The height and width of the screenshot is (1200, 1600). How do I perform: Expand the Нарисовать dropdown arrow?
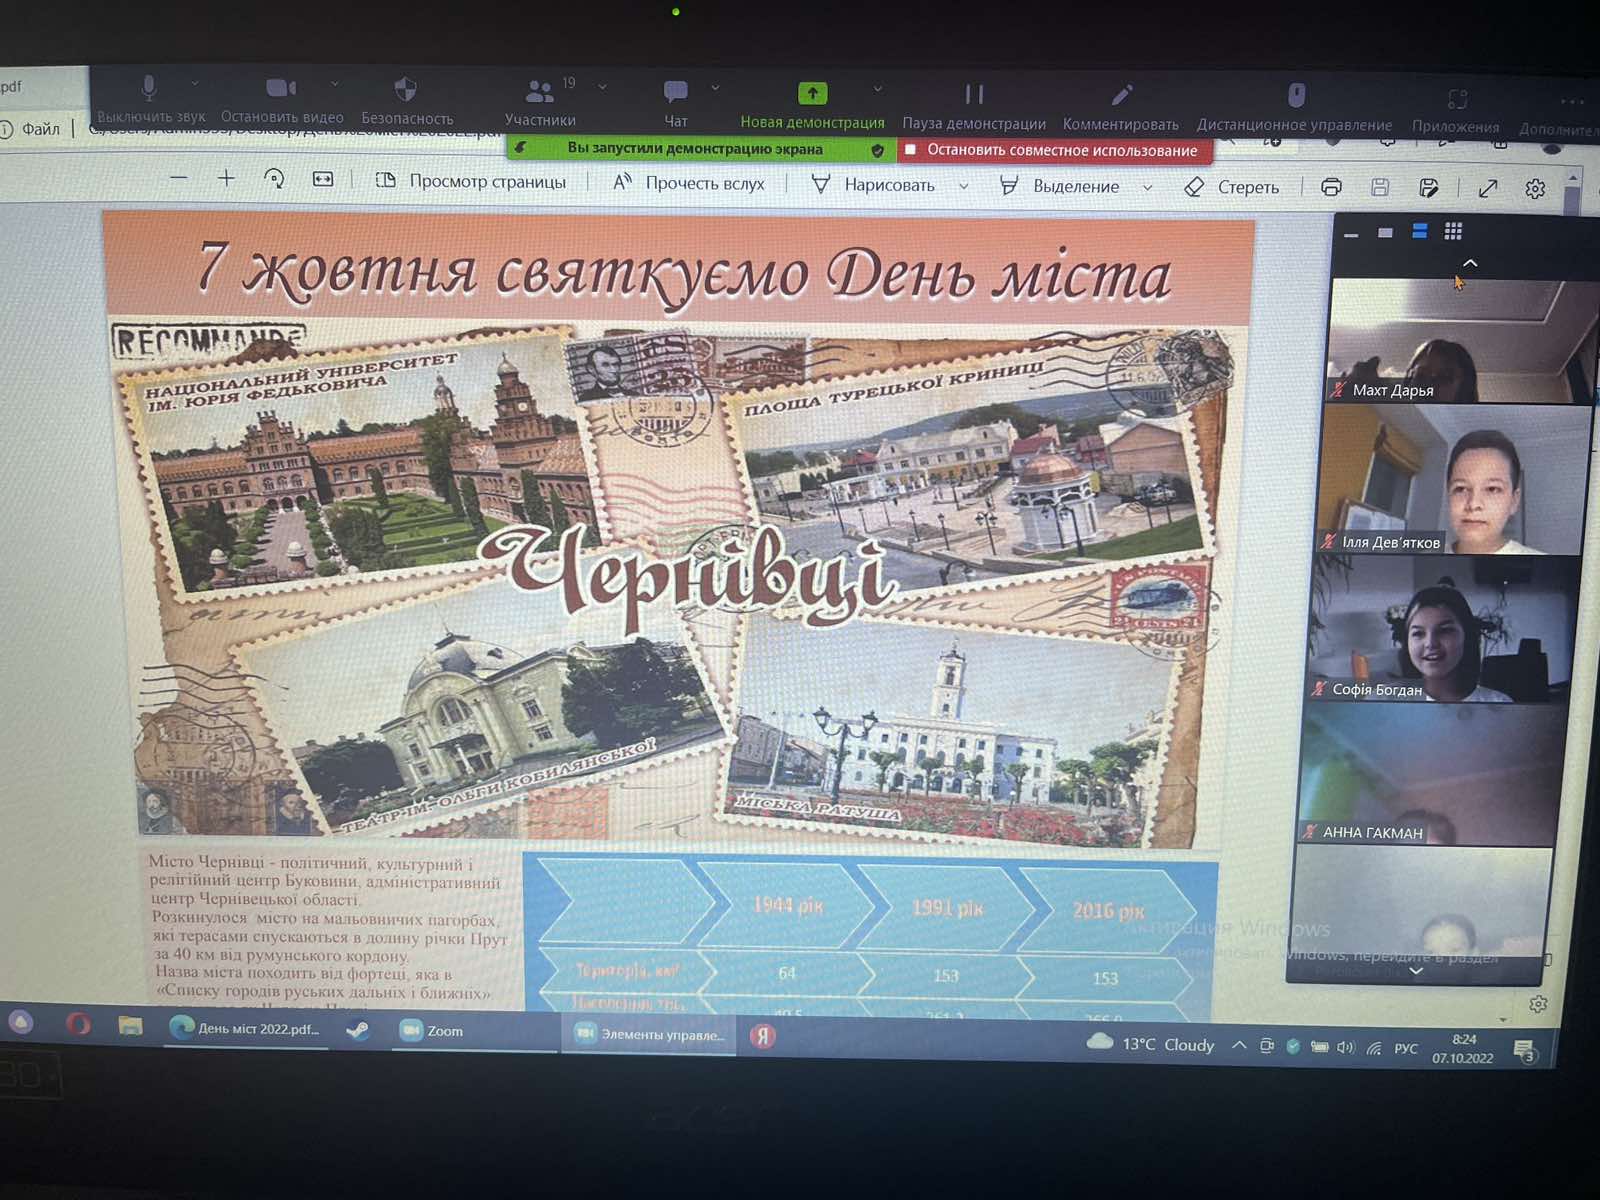964,186
